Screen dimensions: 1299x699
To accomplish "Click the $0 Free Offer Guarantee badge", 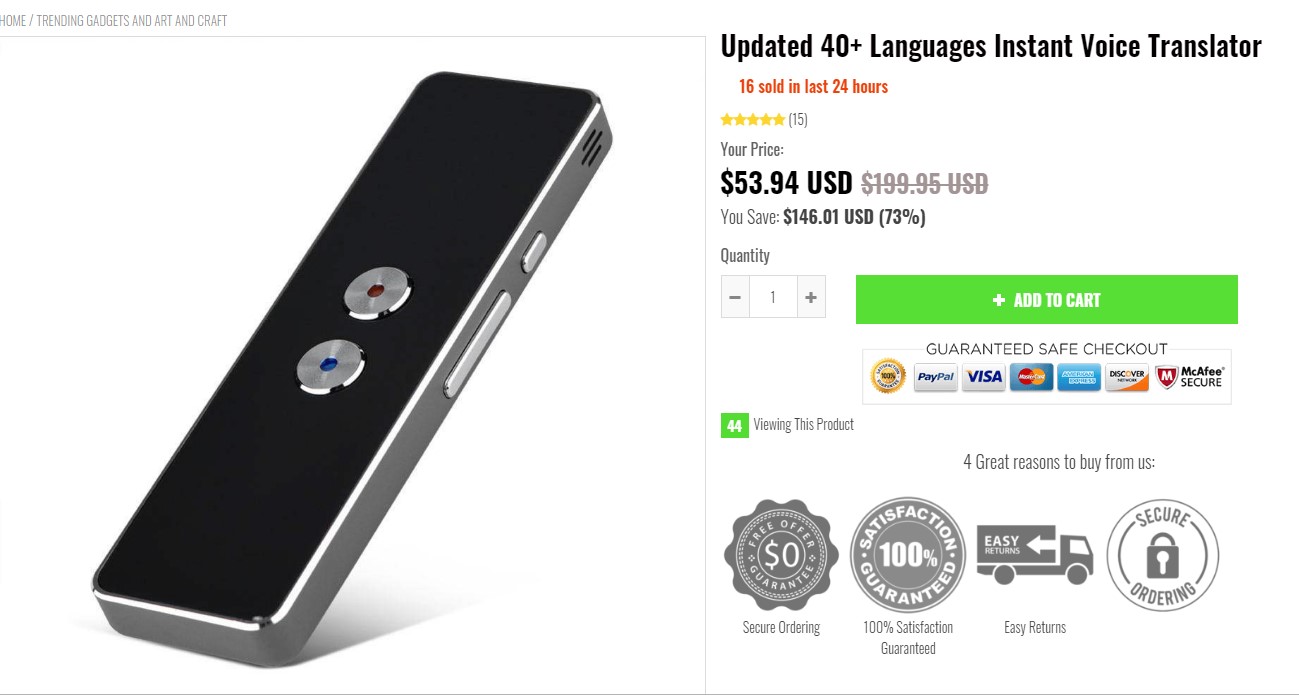I will pos(780,555).
